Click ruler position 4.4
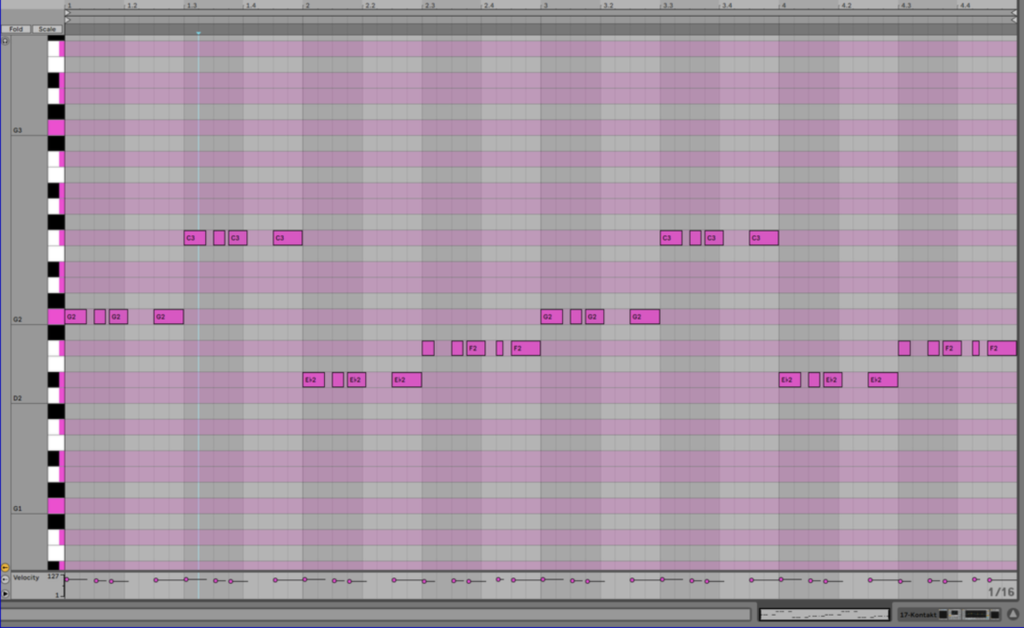 pos(965,5)
